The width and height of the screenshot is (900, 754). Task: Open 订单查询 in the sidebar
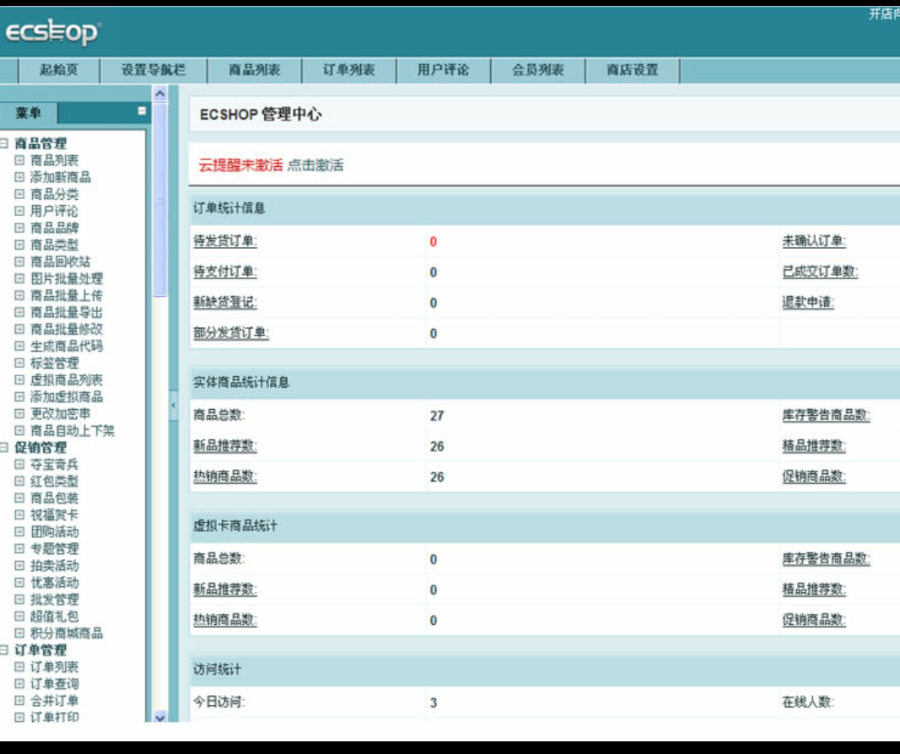tap(54, 683)
